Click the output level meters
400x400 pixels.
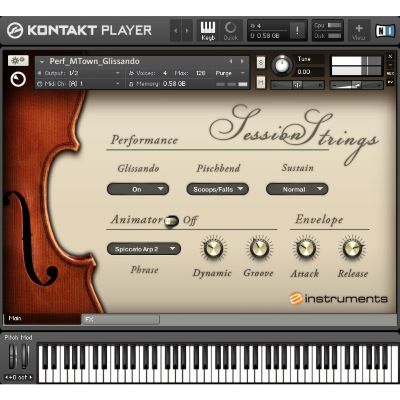(x=356, y=66)
